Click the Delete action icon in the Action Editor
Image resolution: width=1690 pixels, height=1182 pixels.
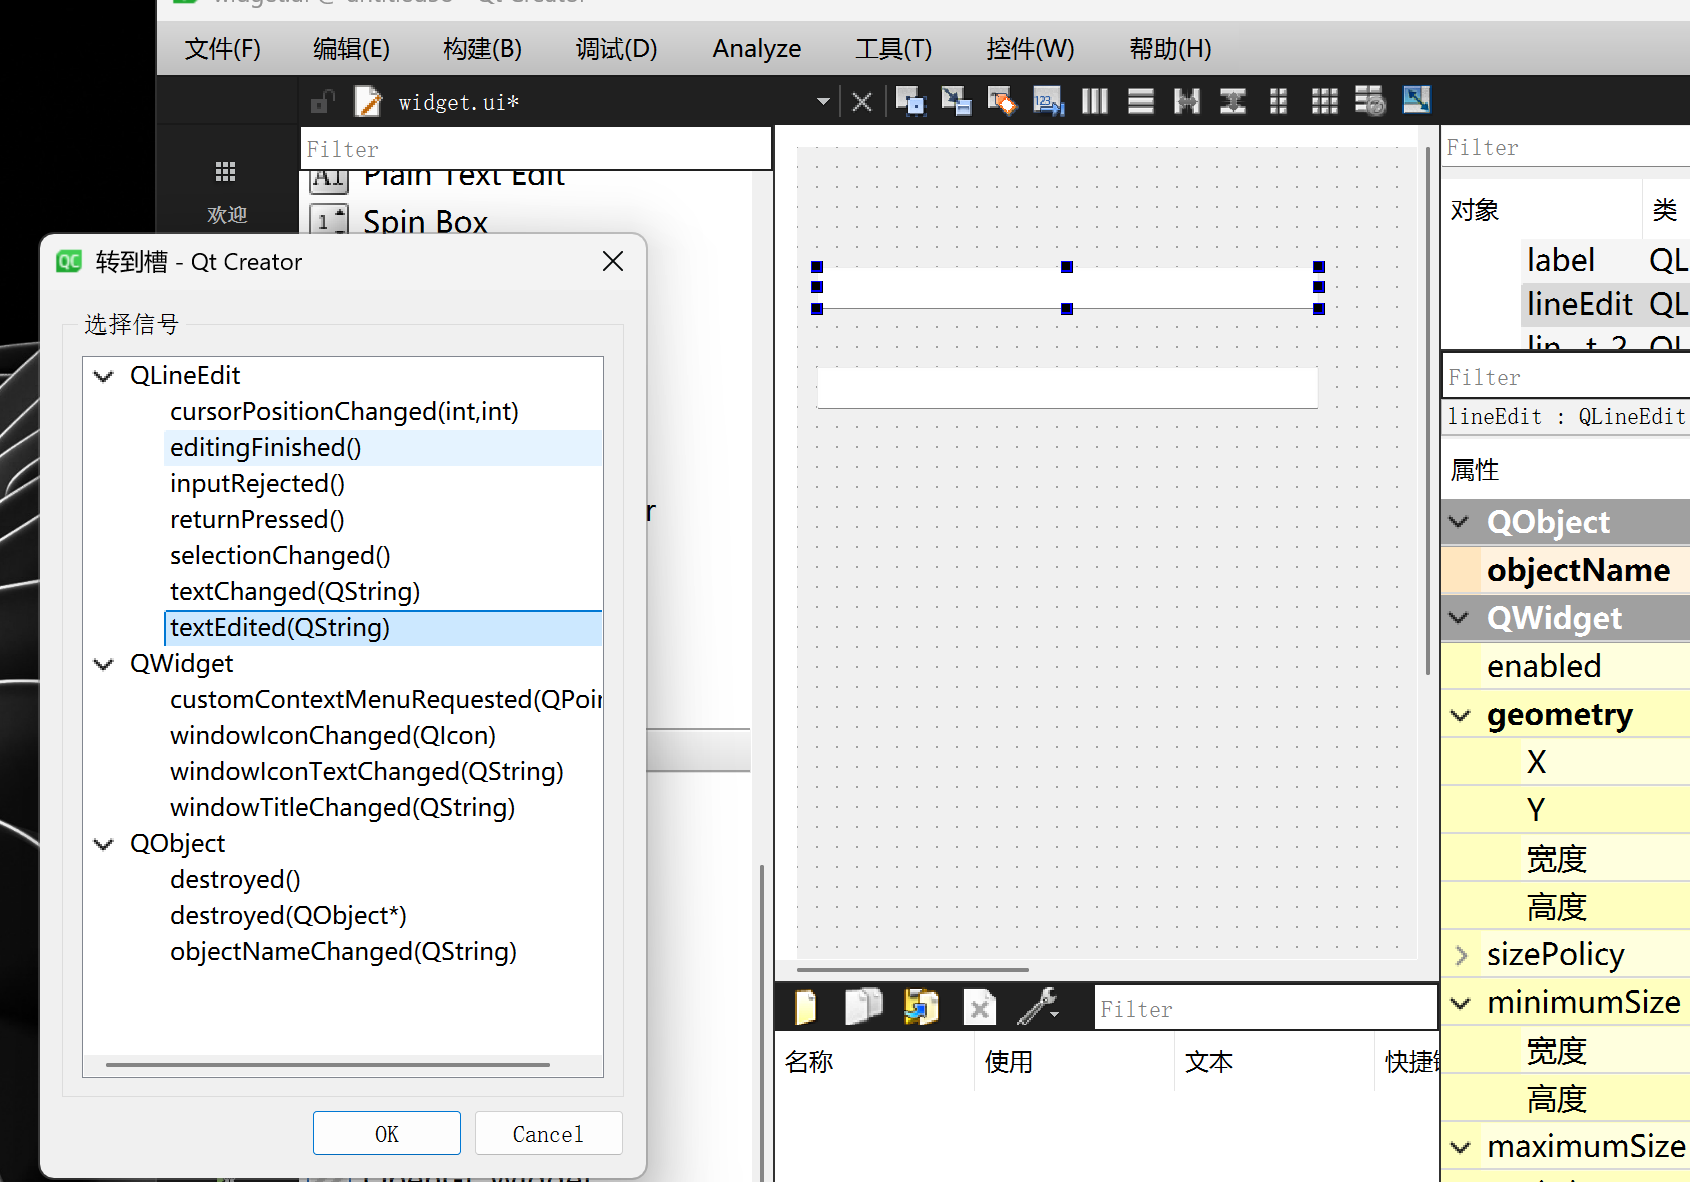tap(979, 1008)
